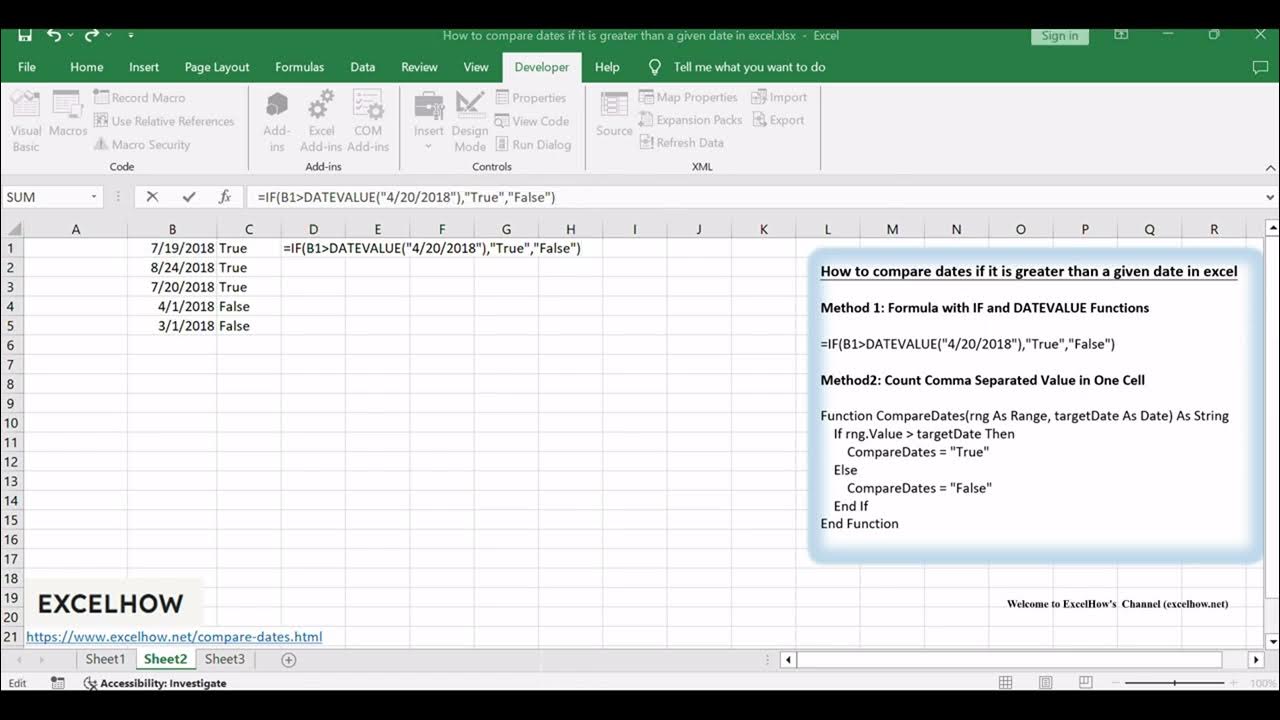Open Customize Quick Access Toolbar dropdown
Image resolution: width=1280 pixels, height=720 pixels.
[131, 35]
